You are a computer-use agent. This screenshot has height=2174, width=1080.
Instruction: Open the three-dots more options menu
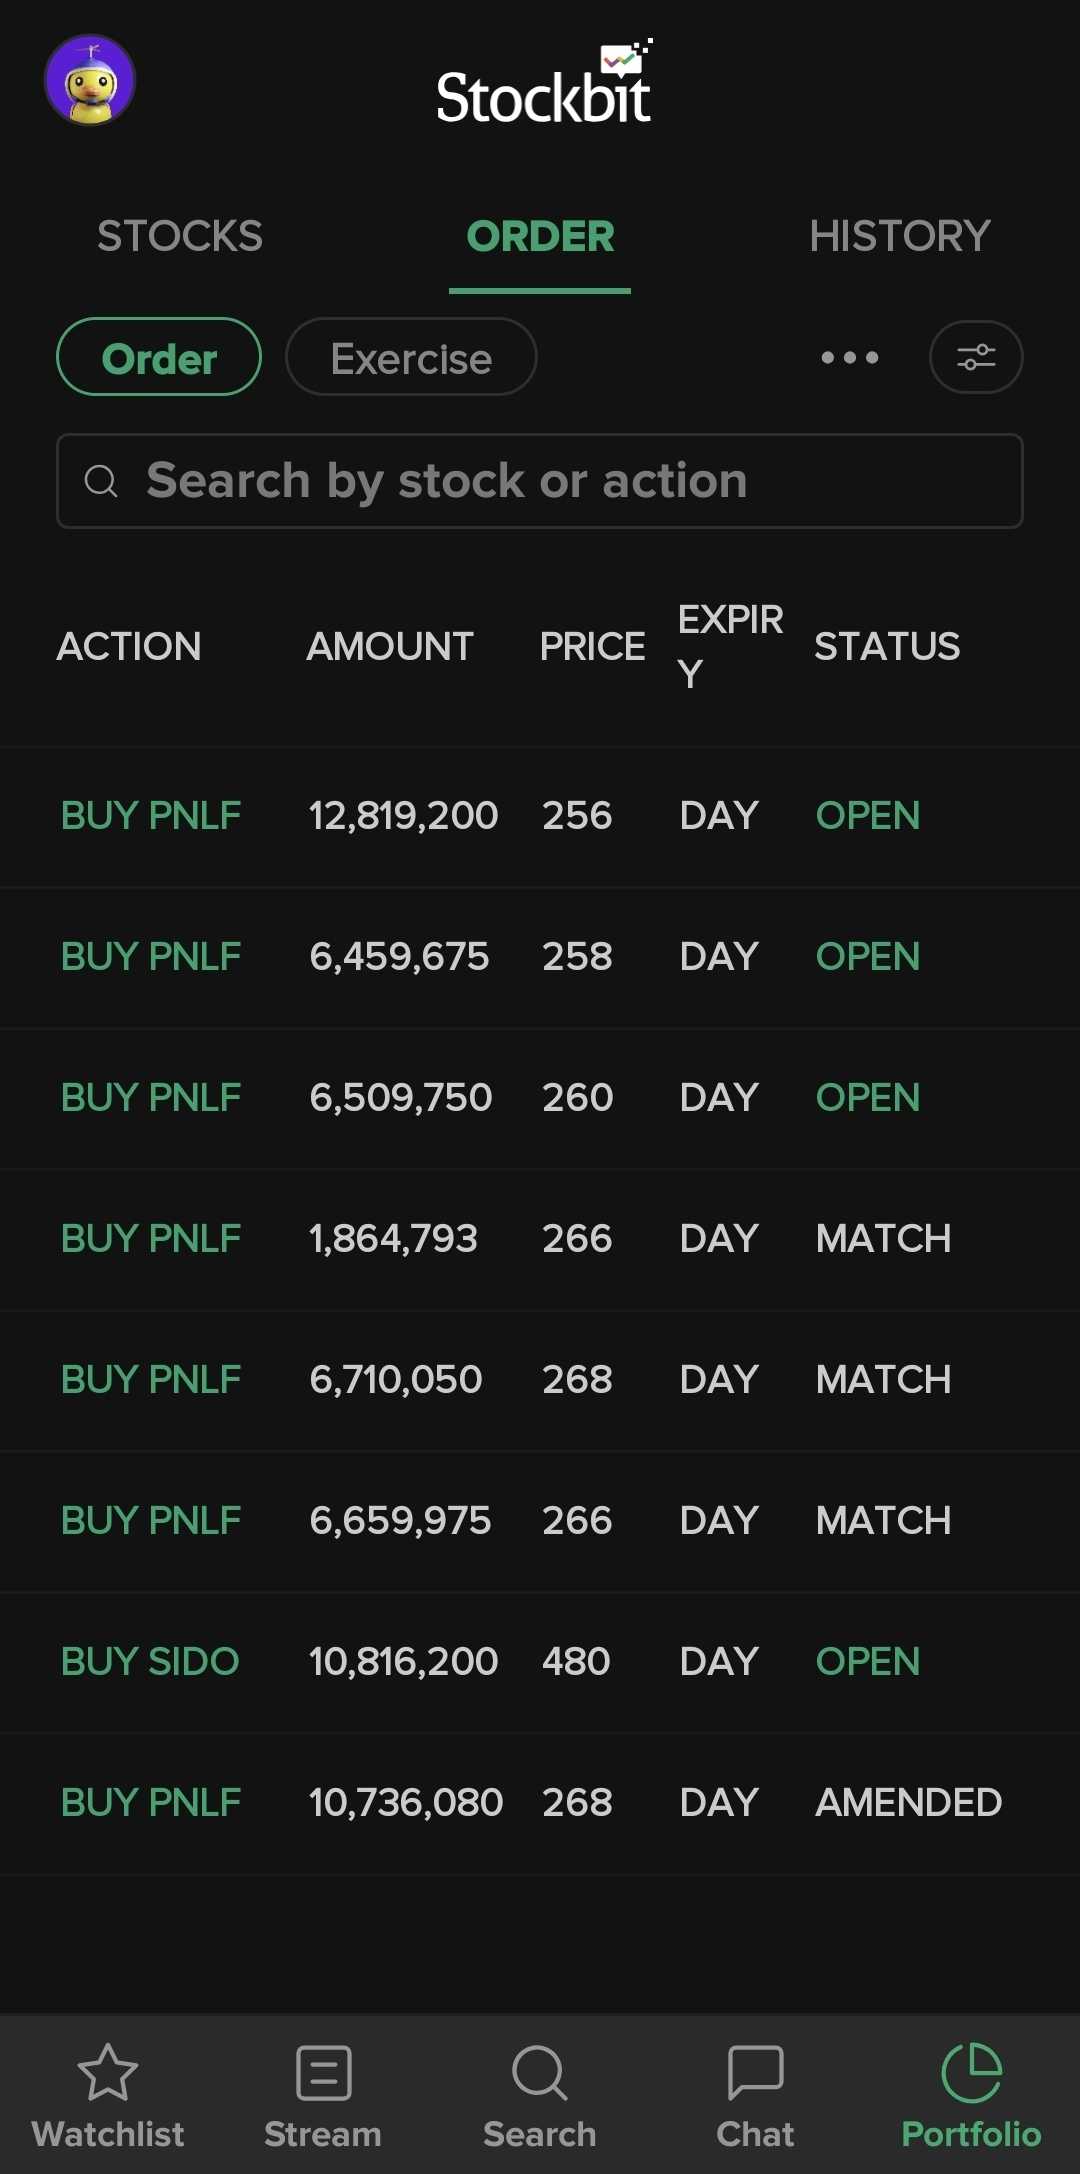point(849,357)
